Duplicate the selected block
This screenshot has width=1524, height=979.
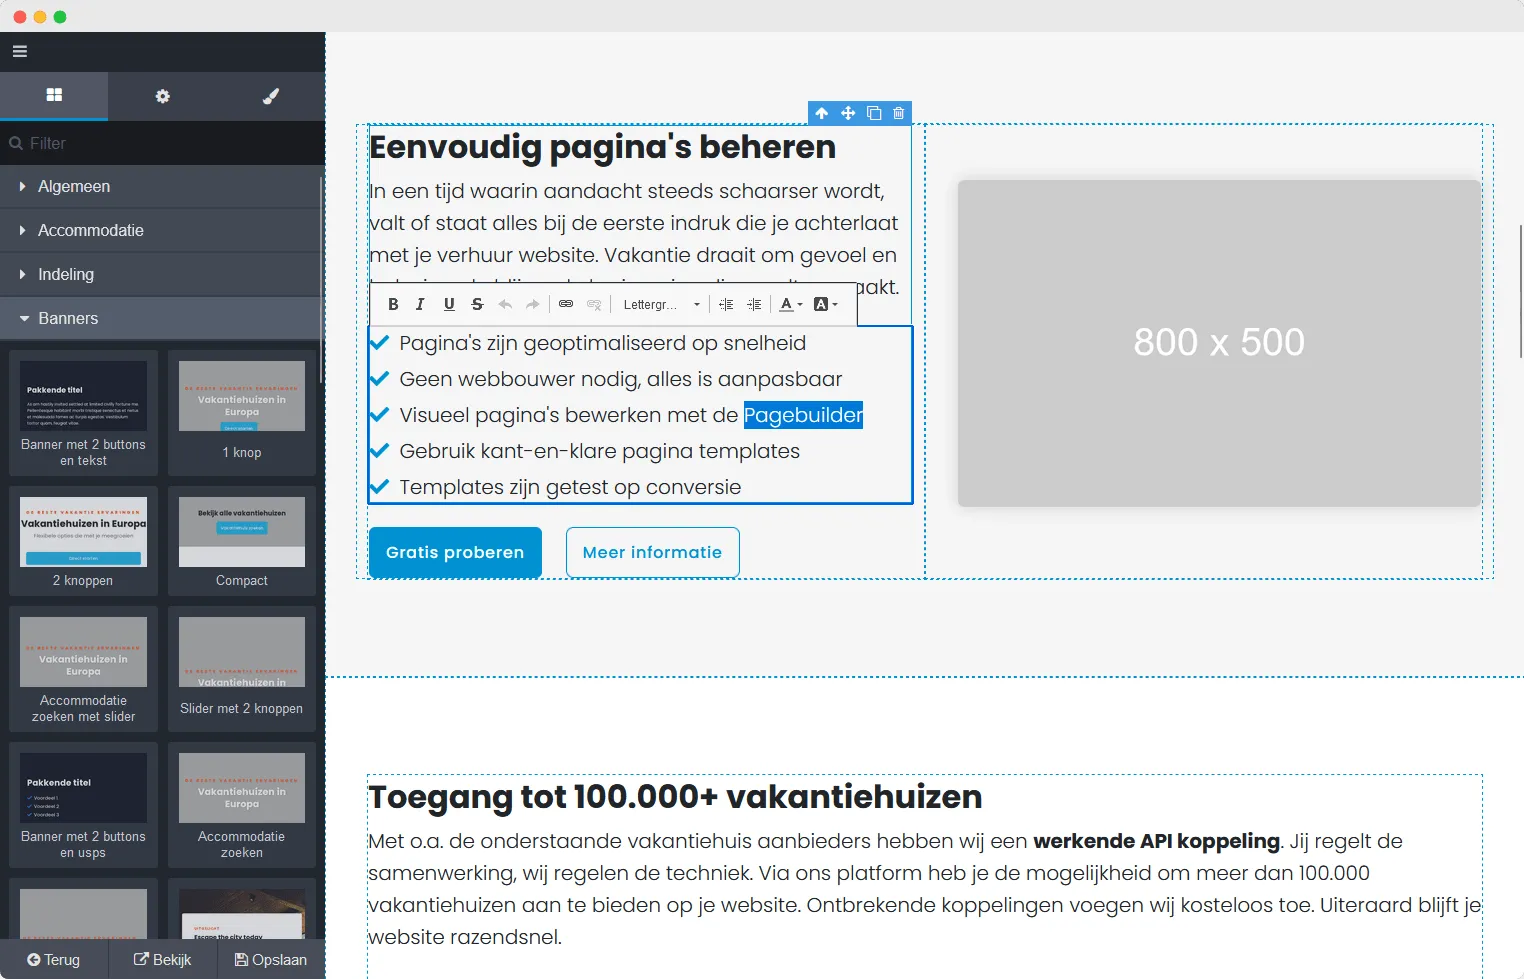pyautogui.click(x=874, y=113)
